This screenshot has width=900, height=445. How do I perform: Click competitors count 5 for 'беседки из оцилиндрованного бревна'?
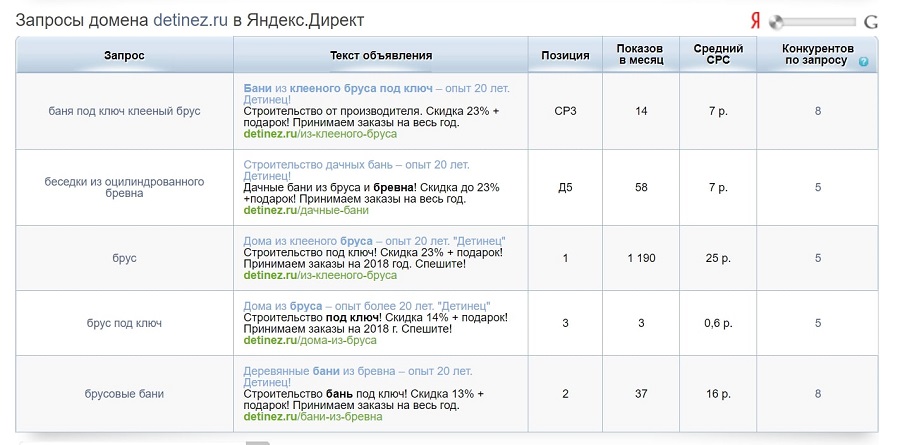click(818, 187)
